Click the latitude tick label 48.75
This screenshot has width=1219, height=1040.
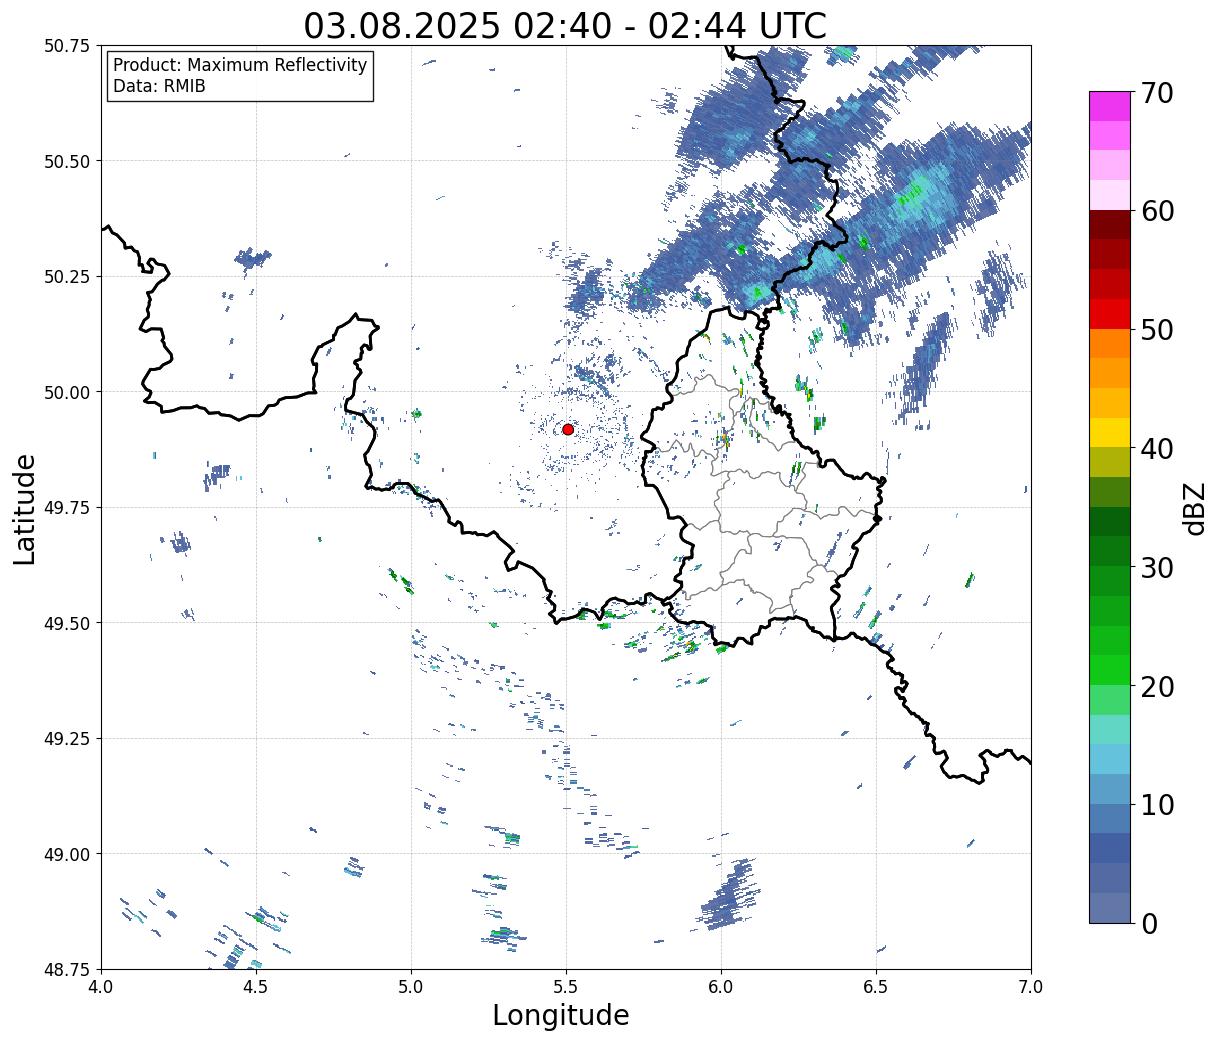(x=67, y=969)
